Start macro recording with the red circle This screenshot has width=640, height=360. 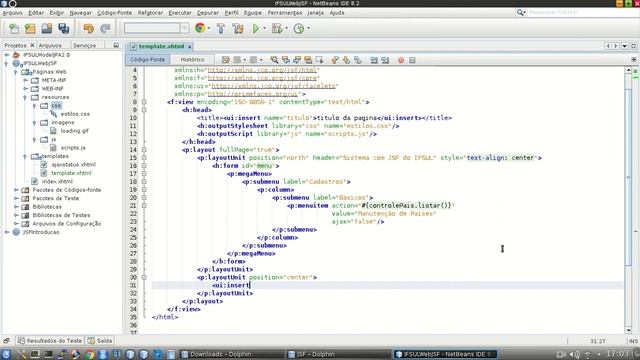pyautogui.click(x=401, y=60)
